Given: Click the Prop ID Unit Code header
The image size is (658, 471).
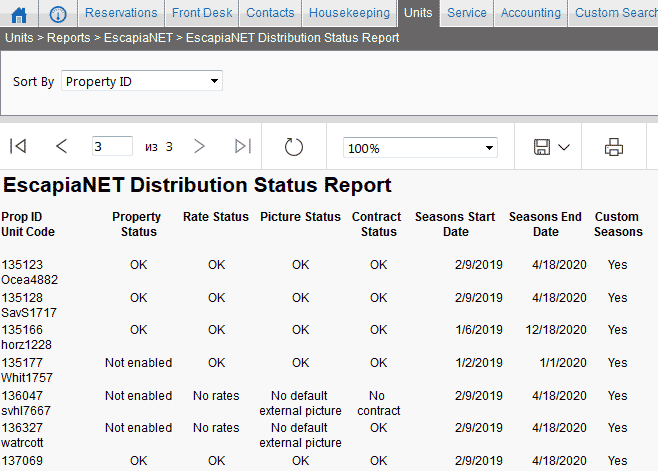Looking at the screenshot, I should [28, 224].
